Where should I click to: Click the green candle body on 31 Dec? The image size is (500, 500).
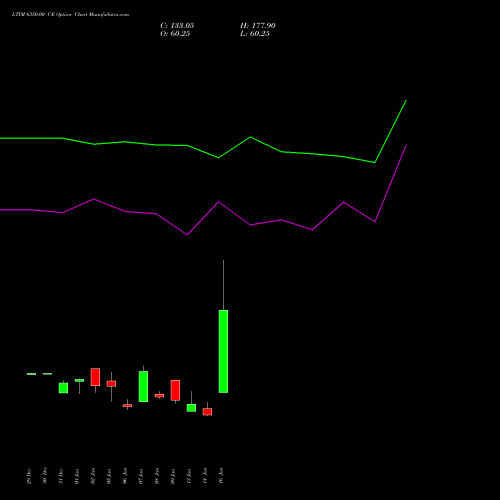pos(63,388)
